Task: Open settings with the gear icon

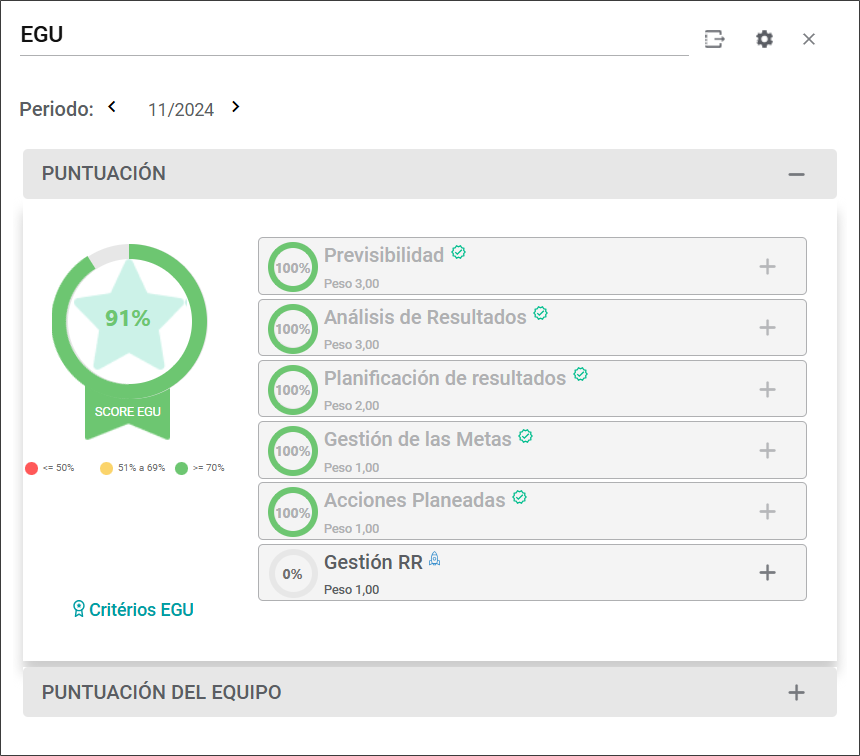Action: click(764, 39)
